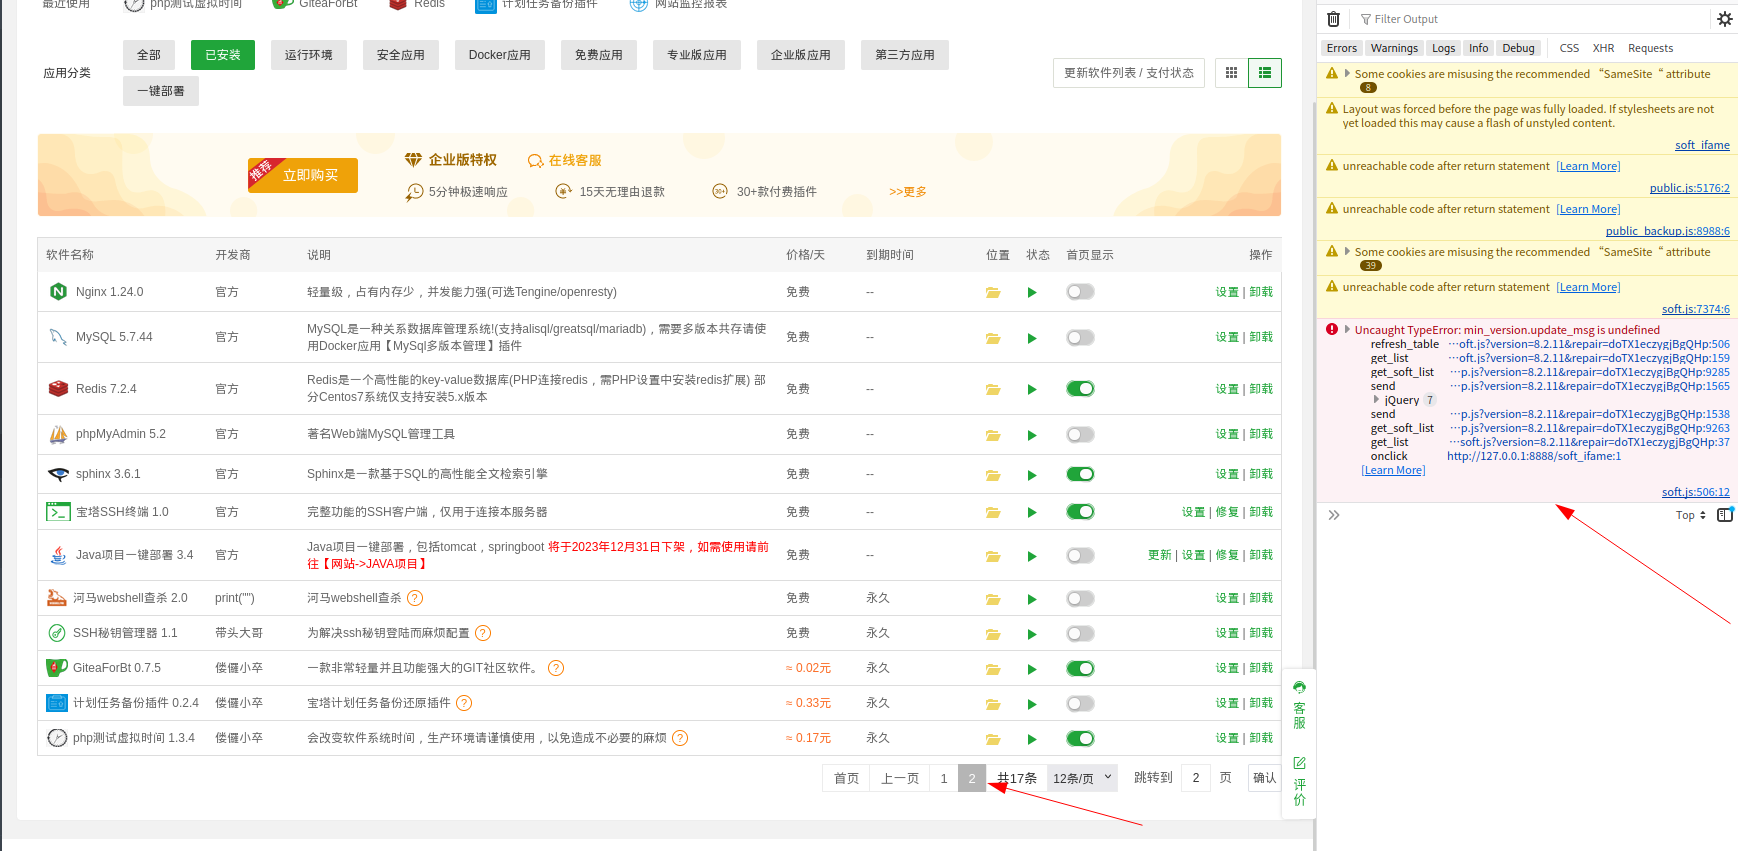1738x851 pixels.
Task: Disable homepage display for Redis 7.2.4
Action: (x=1080, y=389)
